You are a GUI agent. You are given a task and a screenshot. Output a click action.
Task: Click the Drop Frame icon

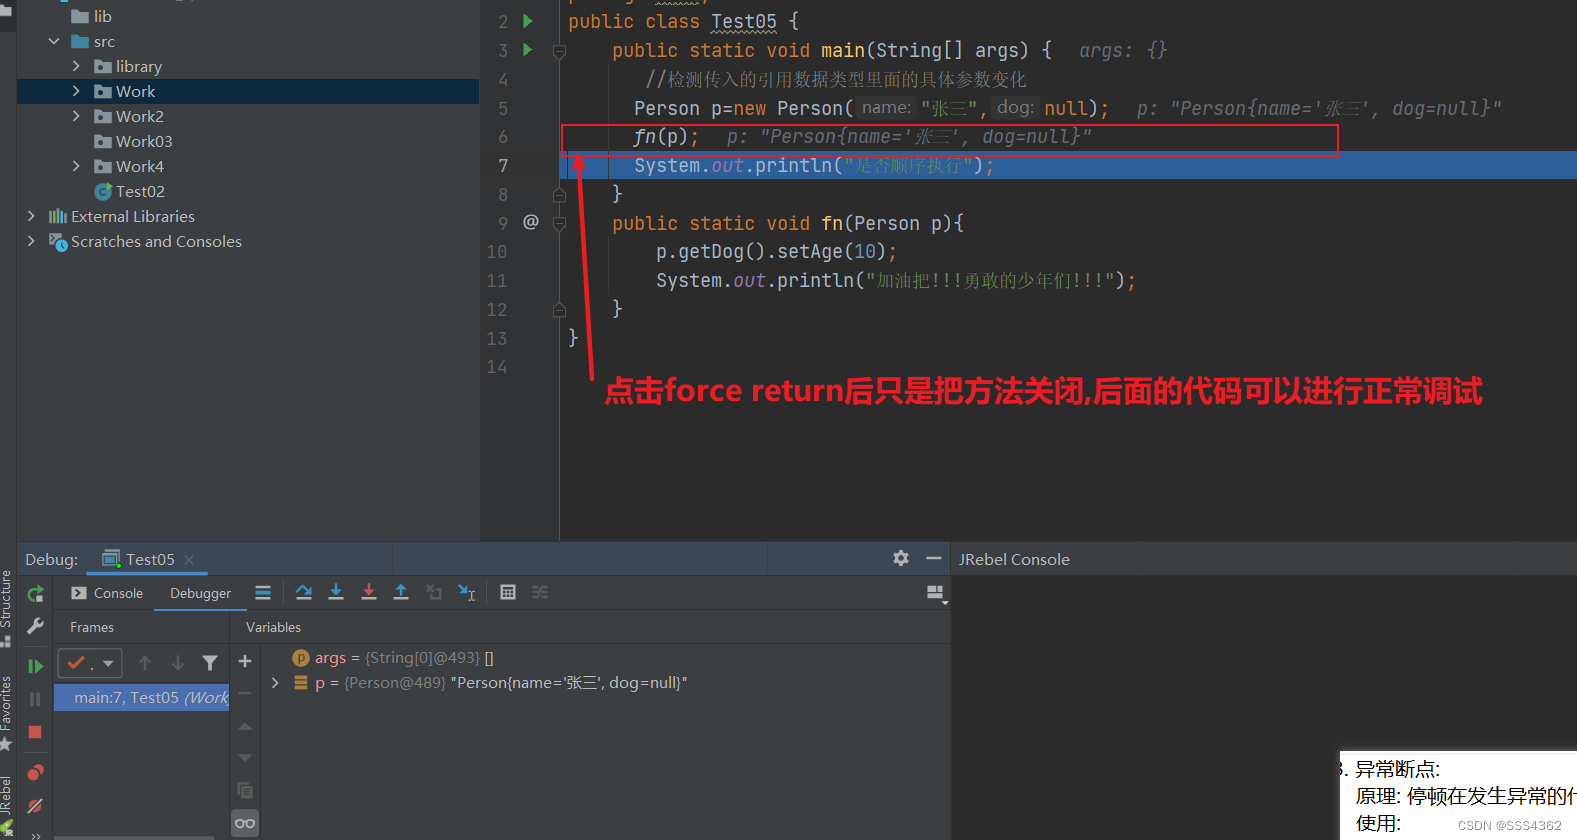[434, 592]
